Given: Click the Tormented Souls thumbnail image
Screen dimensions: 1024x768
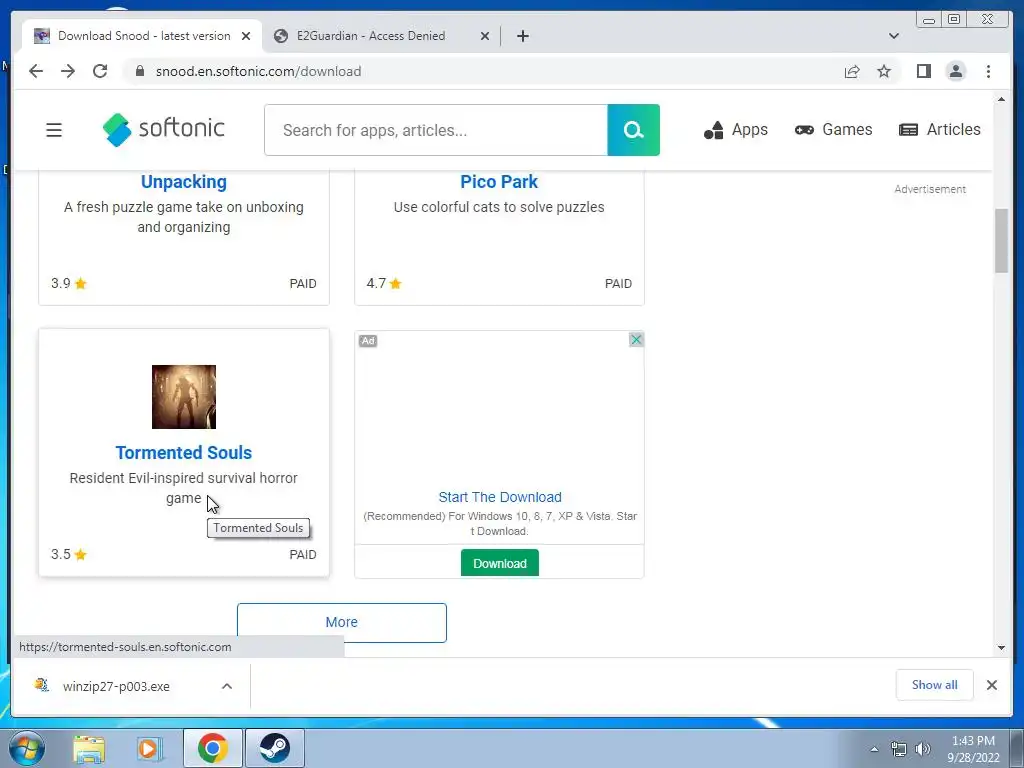Looking at the screenshot, I should 184,397.
